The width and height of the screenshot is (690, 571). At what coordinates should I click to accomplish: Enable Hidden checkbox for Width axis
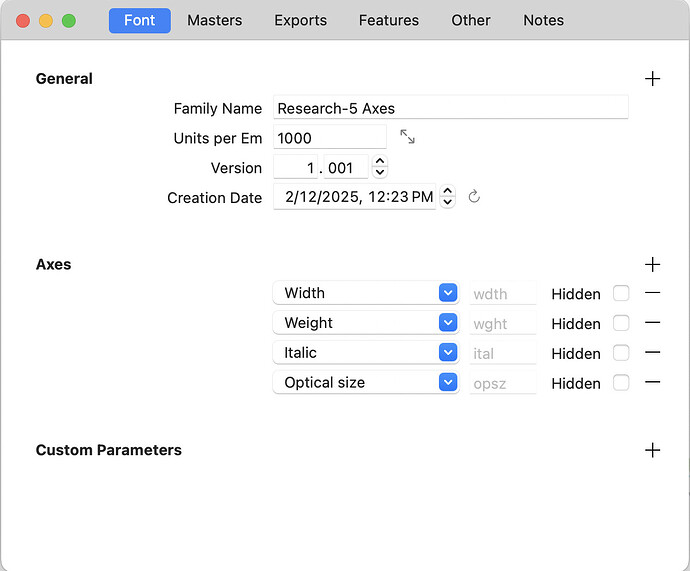pyautogui.click(x=621, y=293)
